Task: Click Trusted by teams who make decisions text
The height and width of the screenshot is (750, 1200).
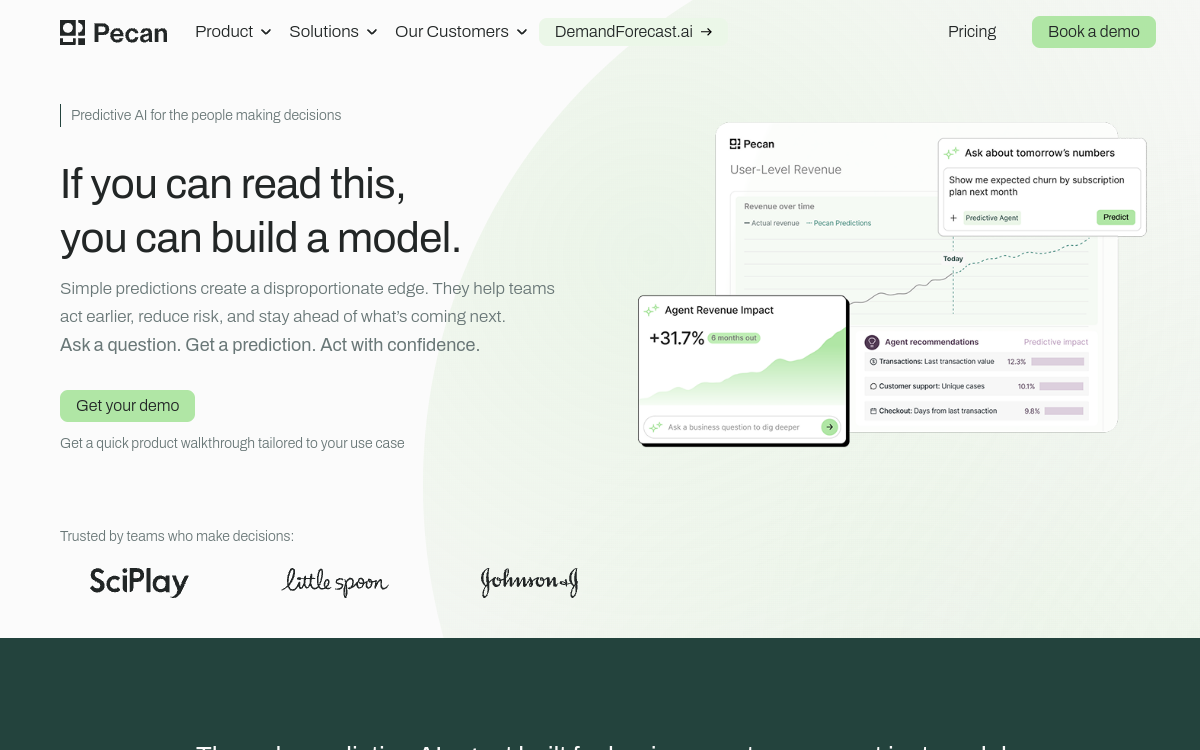Action: [x=177, y=536]
